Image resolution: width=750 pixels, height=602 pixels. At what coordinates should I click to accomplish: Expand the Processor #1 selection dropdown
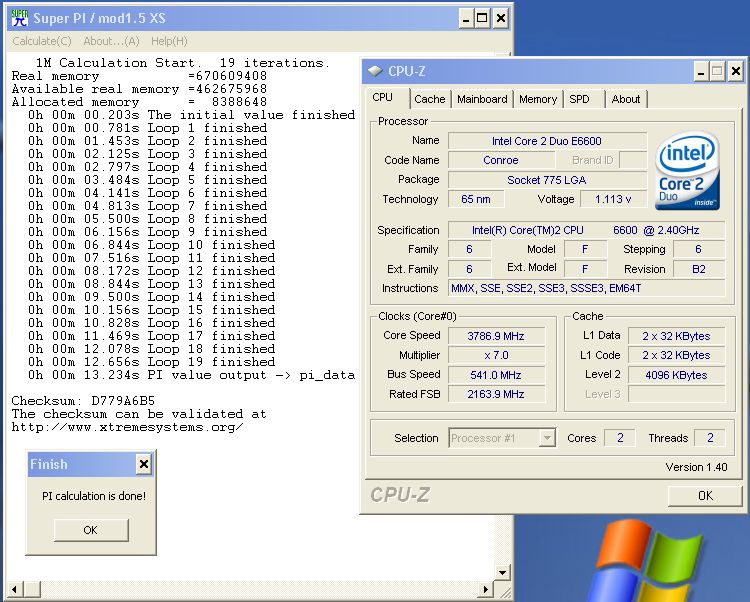pyautogui.click(x=547, y=438)
